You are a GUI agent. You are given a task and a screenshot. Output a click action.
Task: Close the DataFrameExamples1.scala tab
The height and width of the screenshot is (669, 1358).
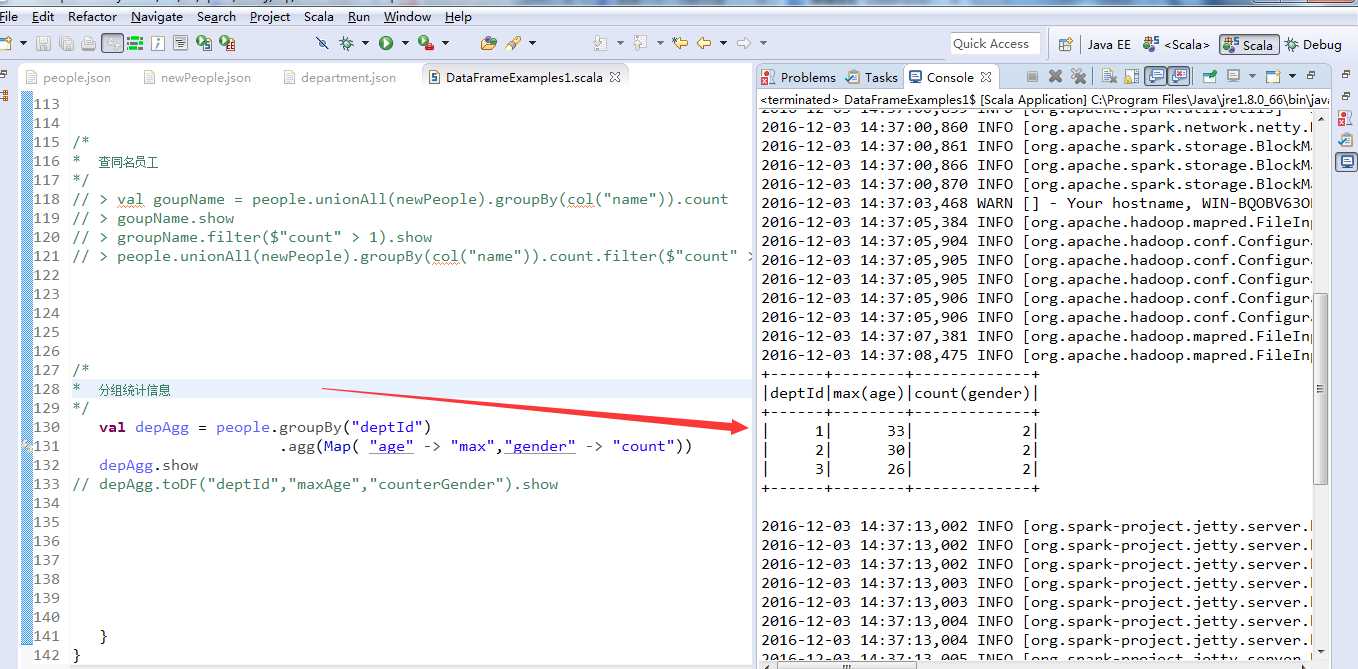tap(615, 76)
